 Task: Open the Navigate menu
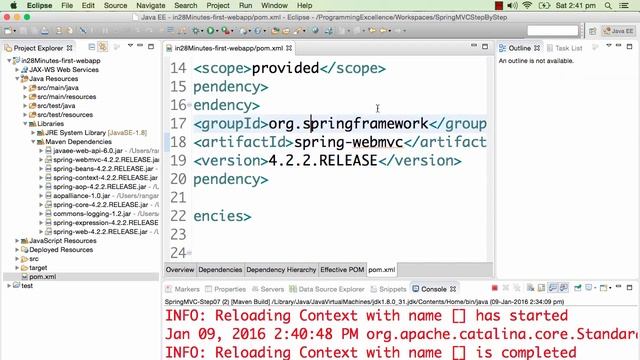[x=151, y=6]
